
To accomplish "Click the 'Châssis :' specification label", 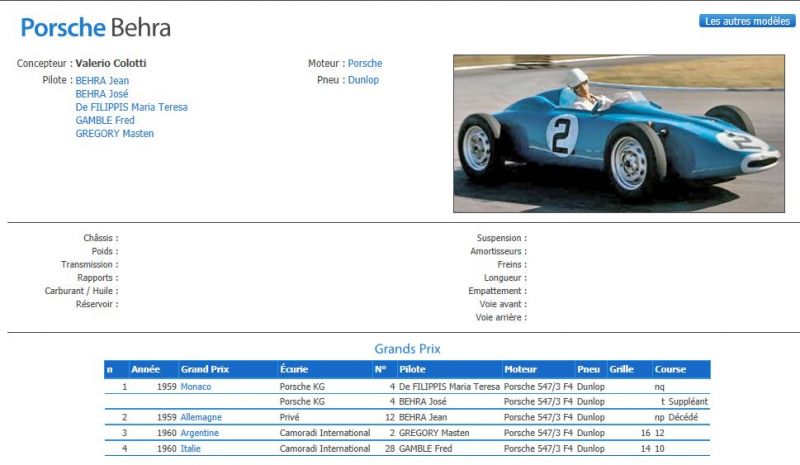I will pyautogui.click(x=101, y=238).
